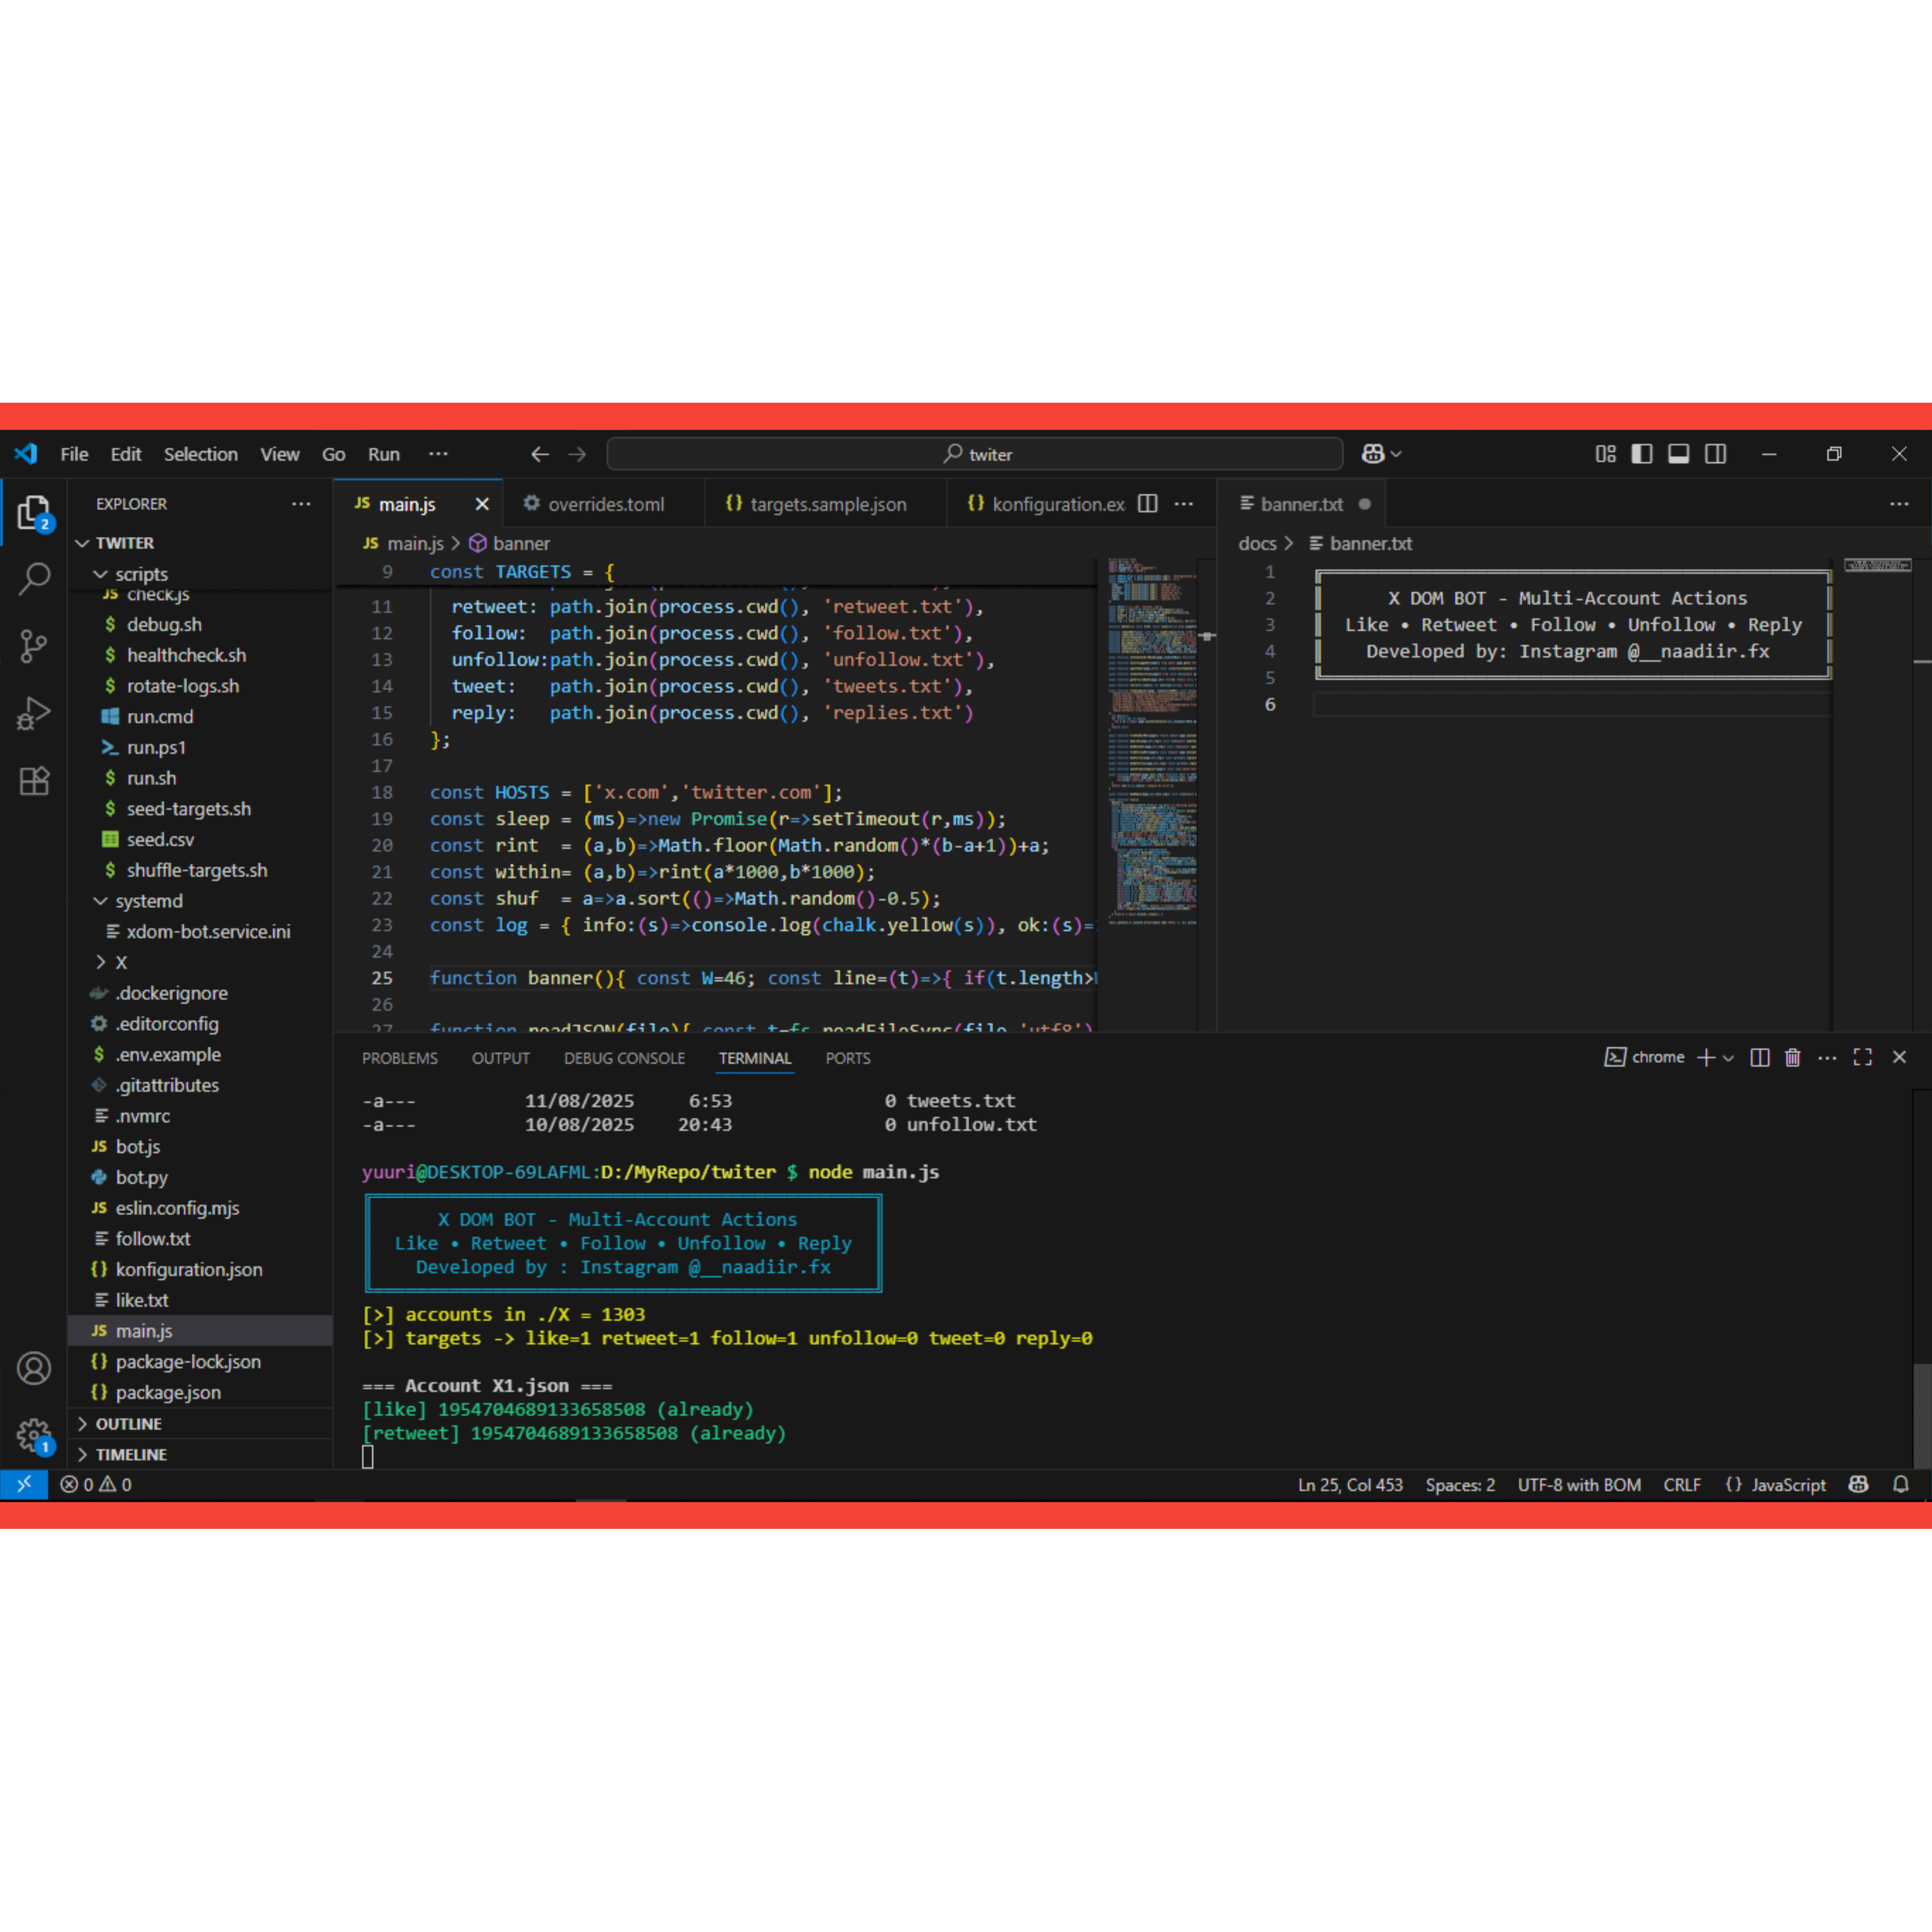Image resolution: width=1932 pixels, height=1932 pixels.
Task: Click the Customize Layout icon
Action: tap(1605, 454)
